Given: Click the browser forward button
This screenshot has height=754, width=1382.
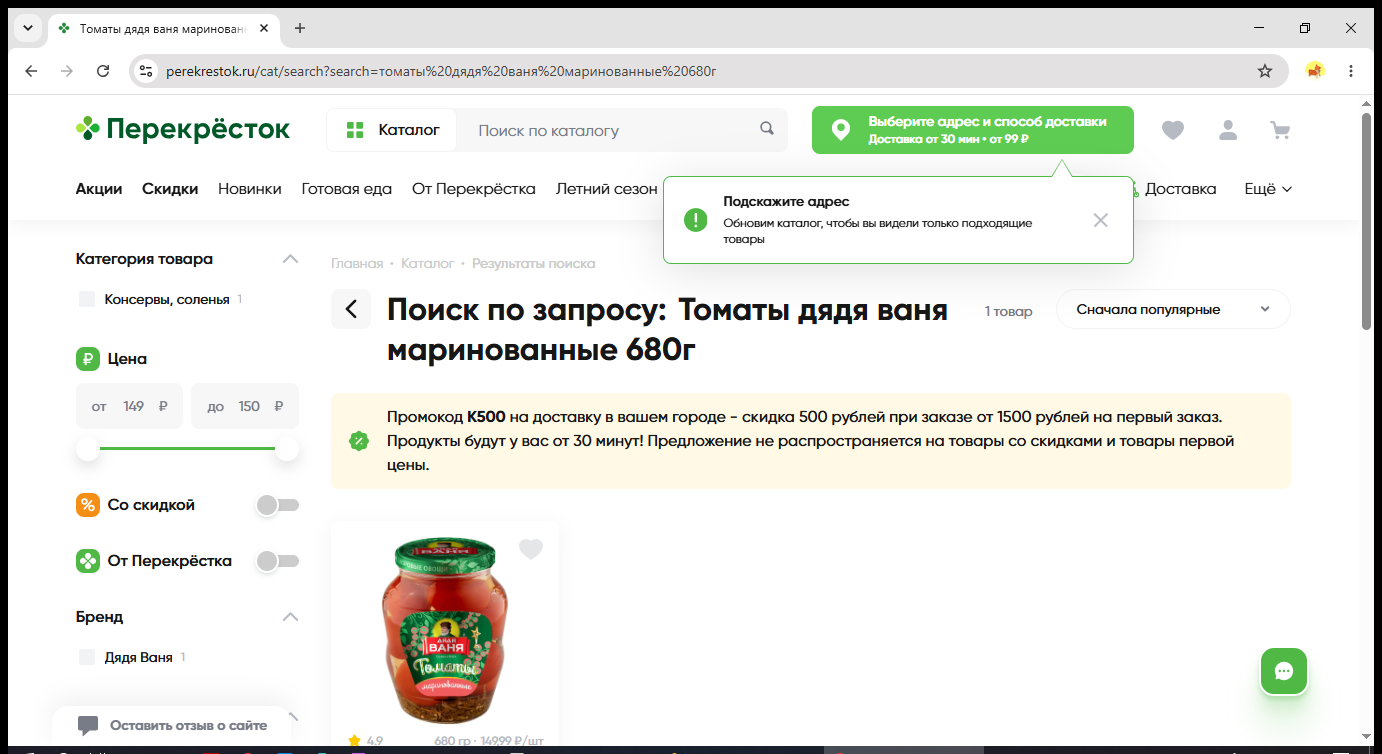Looking at the screenshot, I should point(67,71).
